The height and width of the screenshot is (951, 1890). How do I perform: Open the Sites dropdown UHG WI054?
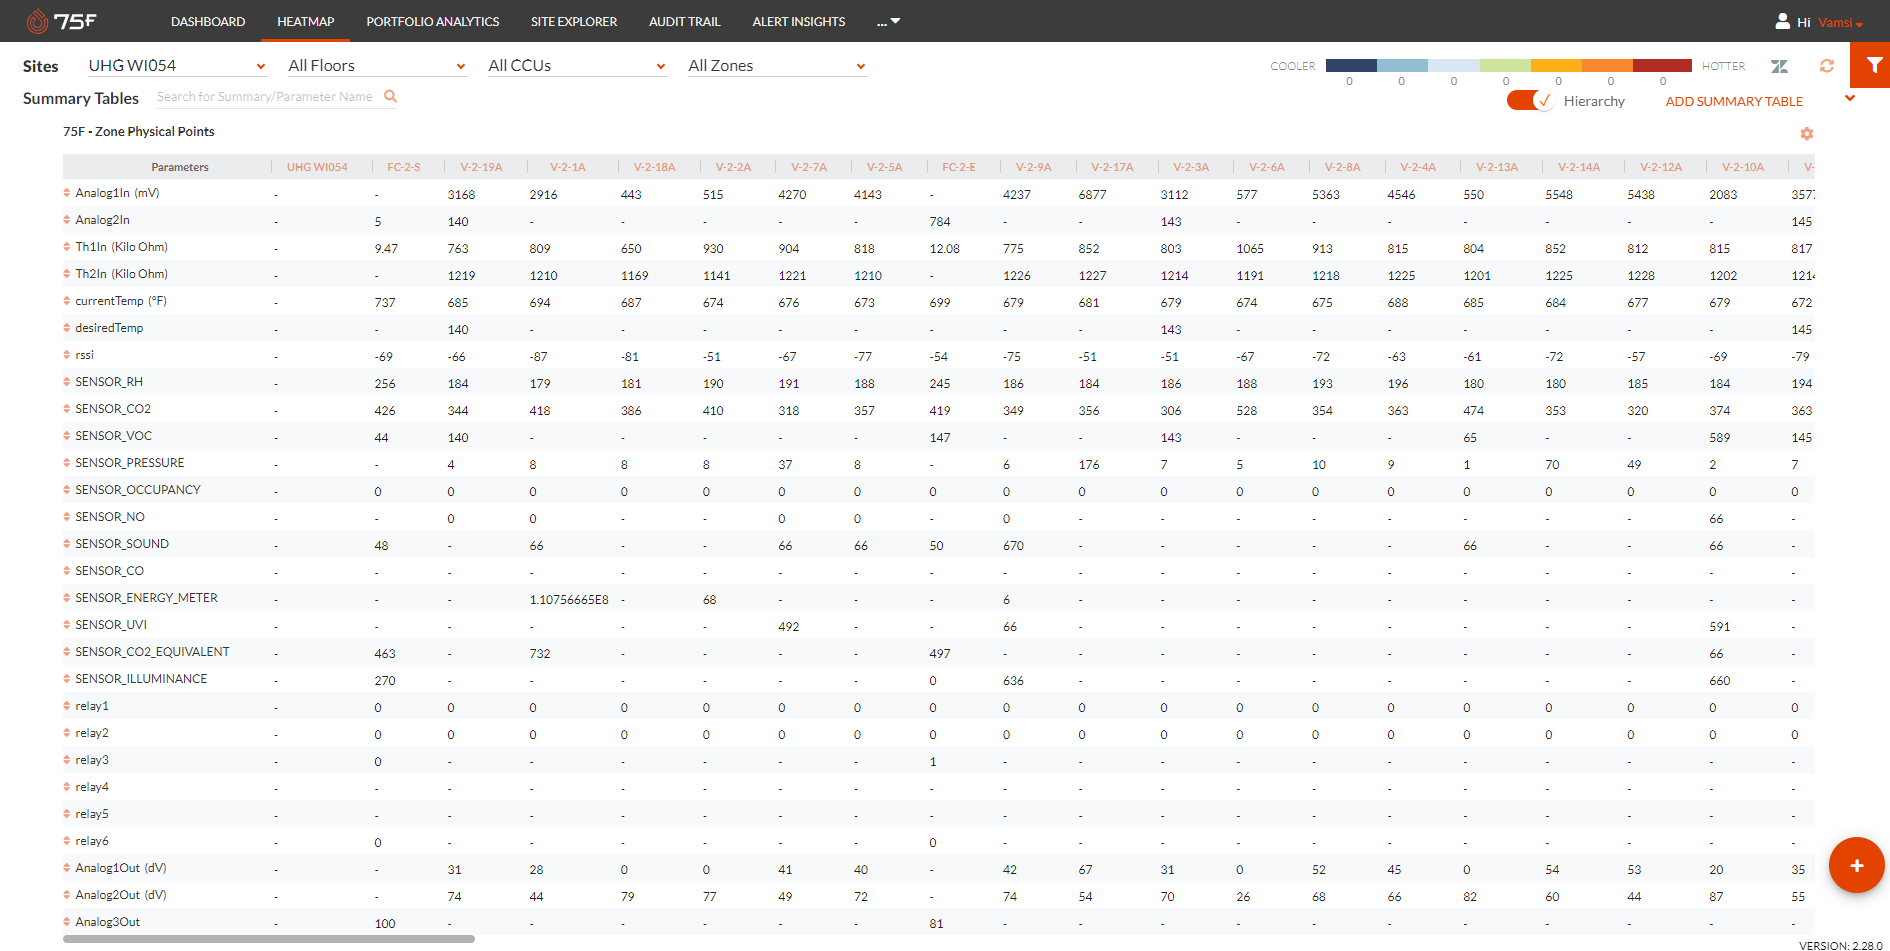[177, 66]
